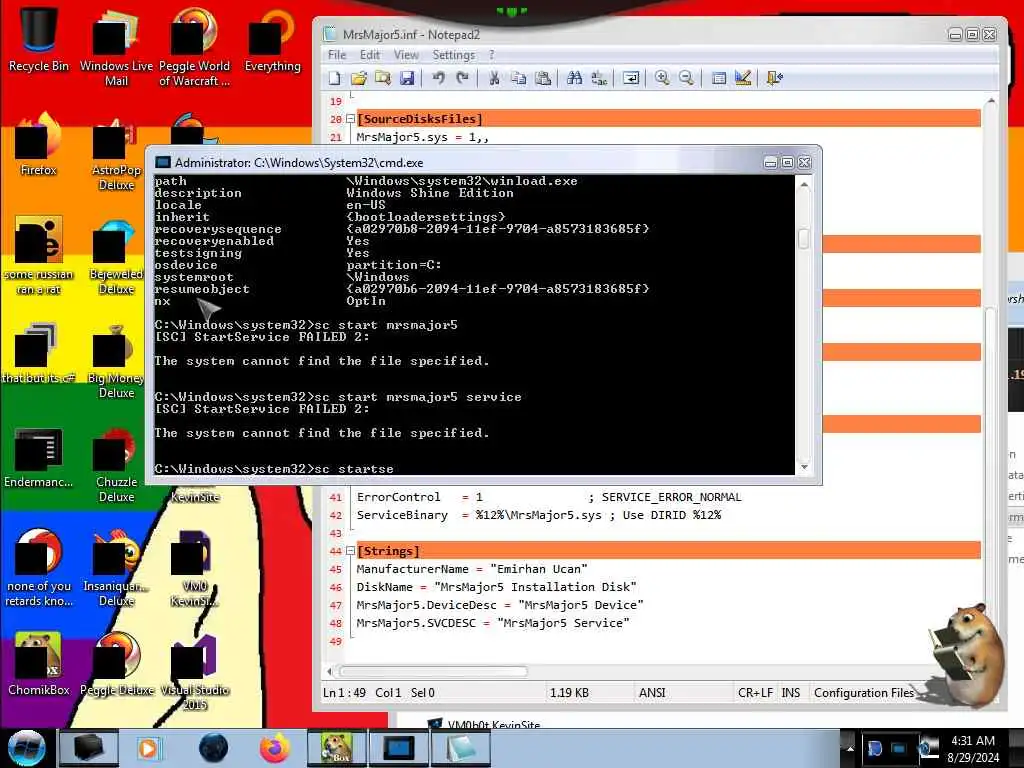This screenshot has height=768, width=1024.
Task: Select the Windows Live Mail desktop icon
Action: 116,47
